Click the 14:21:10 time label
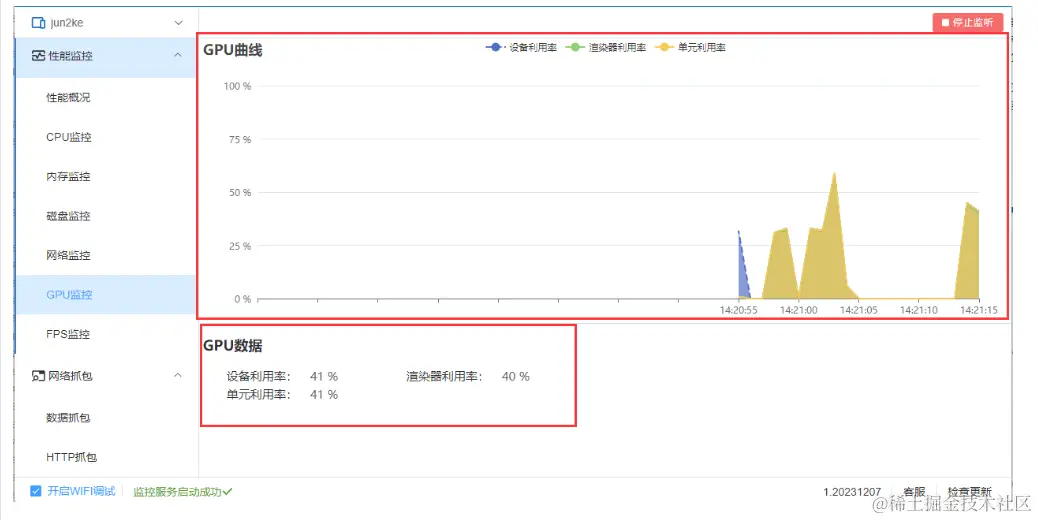Viewport: 1038px width, 520px height. [919, 310]
